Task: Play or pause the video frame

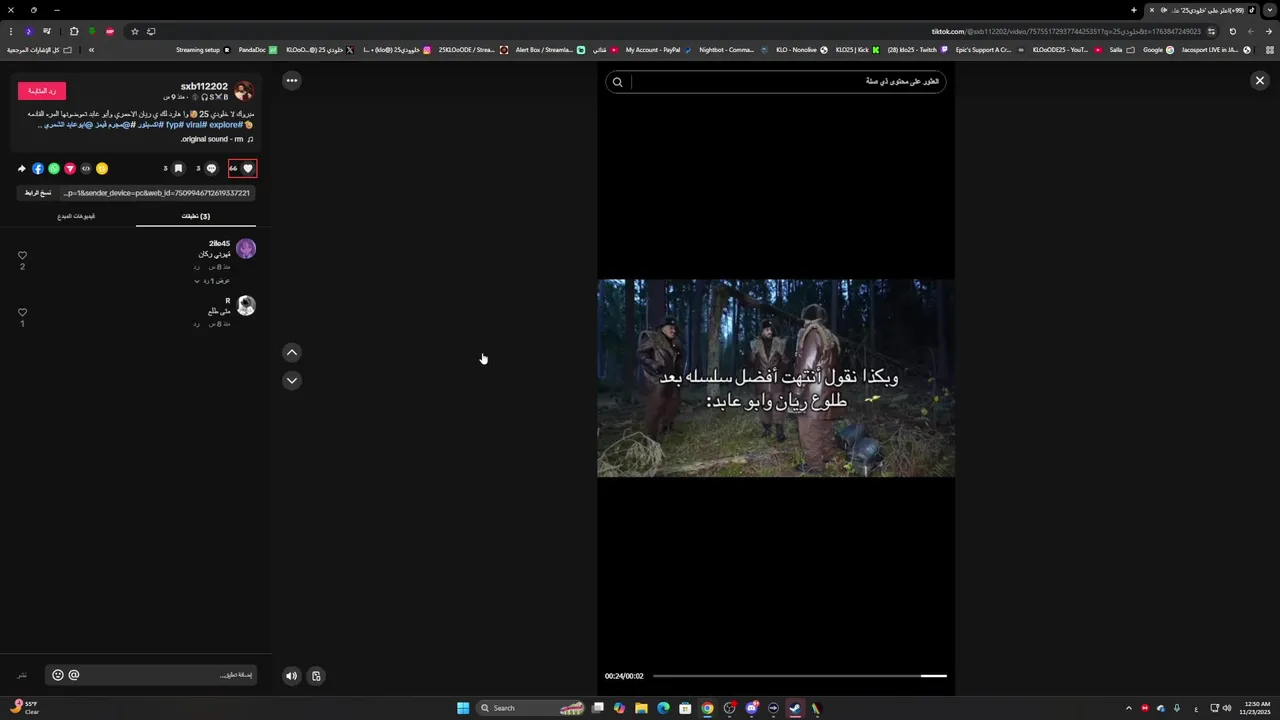Action: pyautogui.click(x=776, y=378)
